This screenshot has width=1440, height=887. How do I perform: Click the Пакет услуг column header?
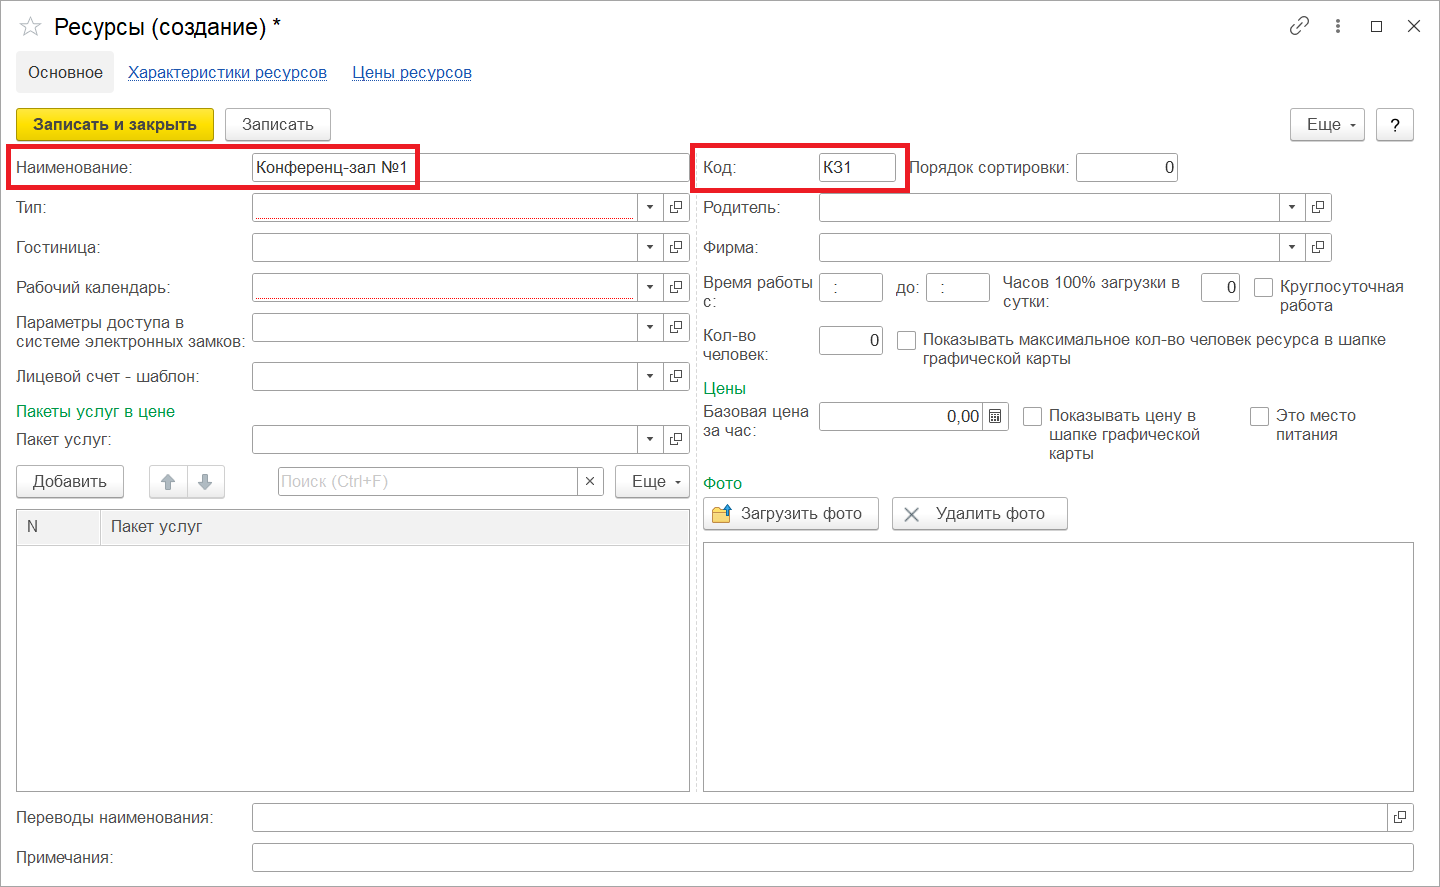tap(395, 527)
